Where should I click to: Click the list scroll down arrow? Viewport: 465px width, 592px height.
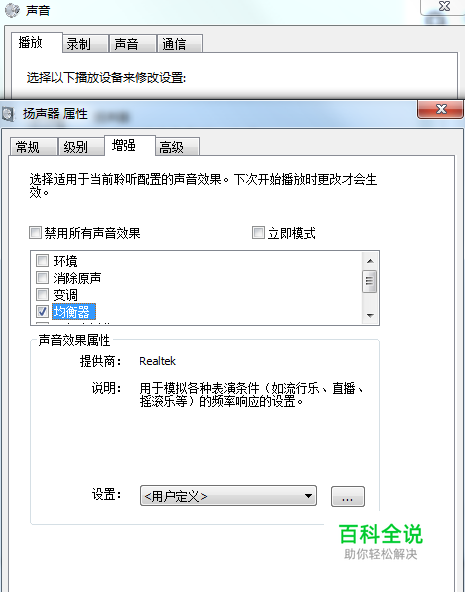[x=370, y=315]
